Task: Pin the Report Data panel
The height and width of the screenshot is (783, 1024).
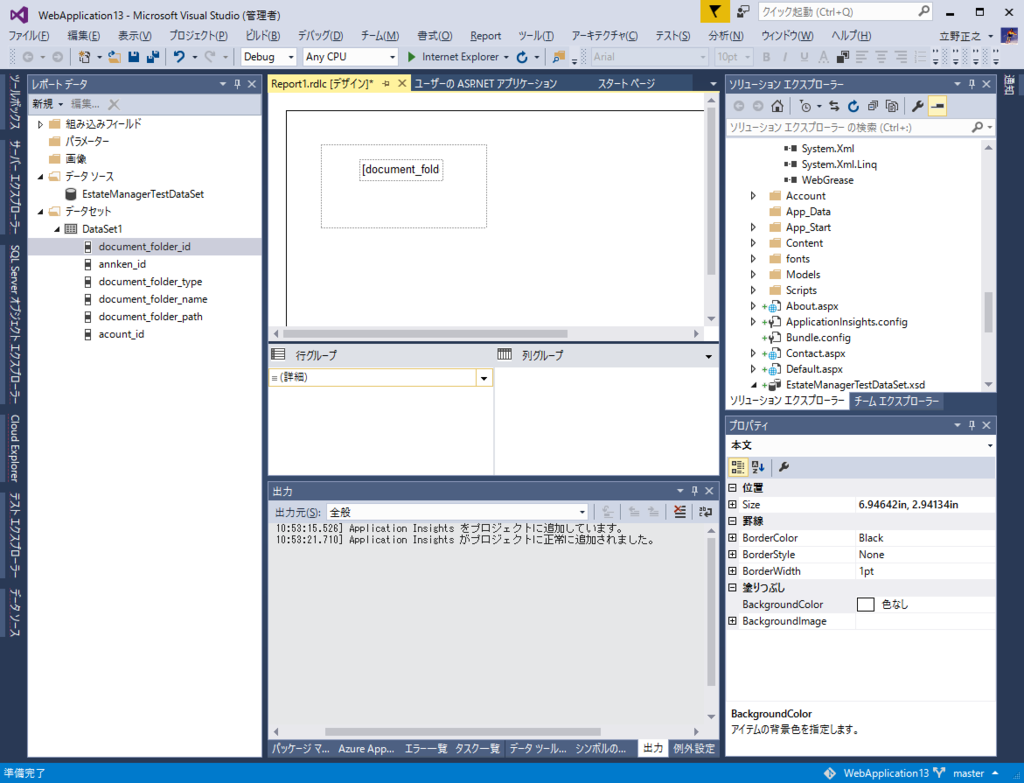Action: tap(237, 84)
